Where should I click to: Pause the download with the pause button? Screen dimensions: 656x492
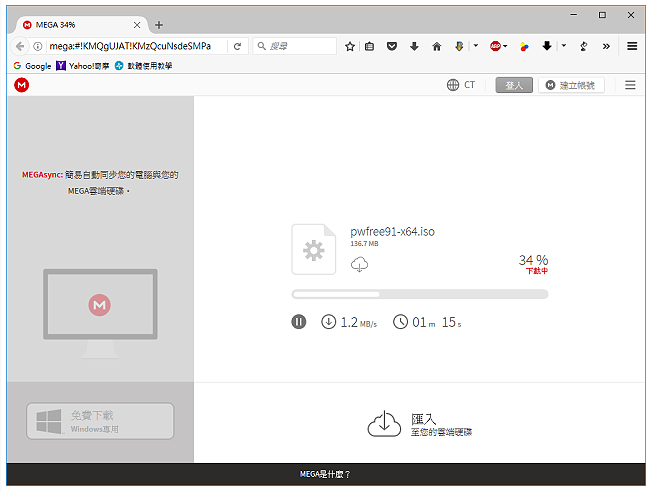(x=299, y=322)
